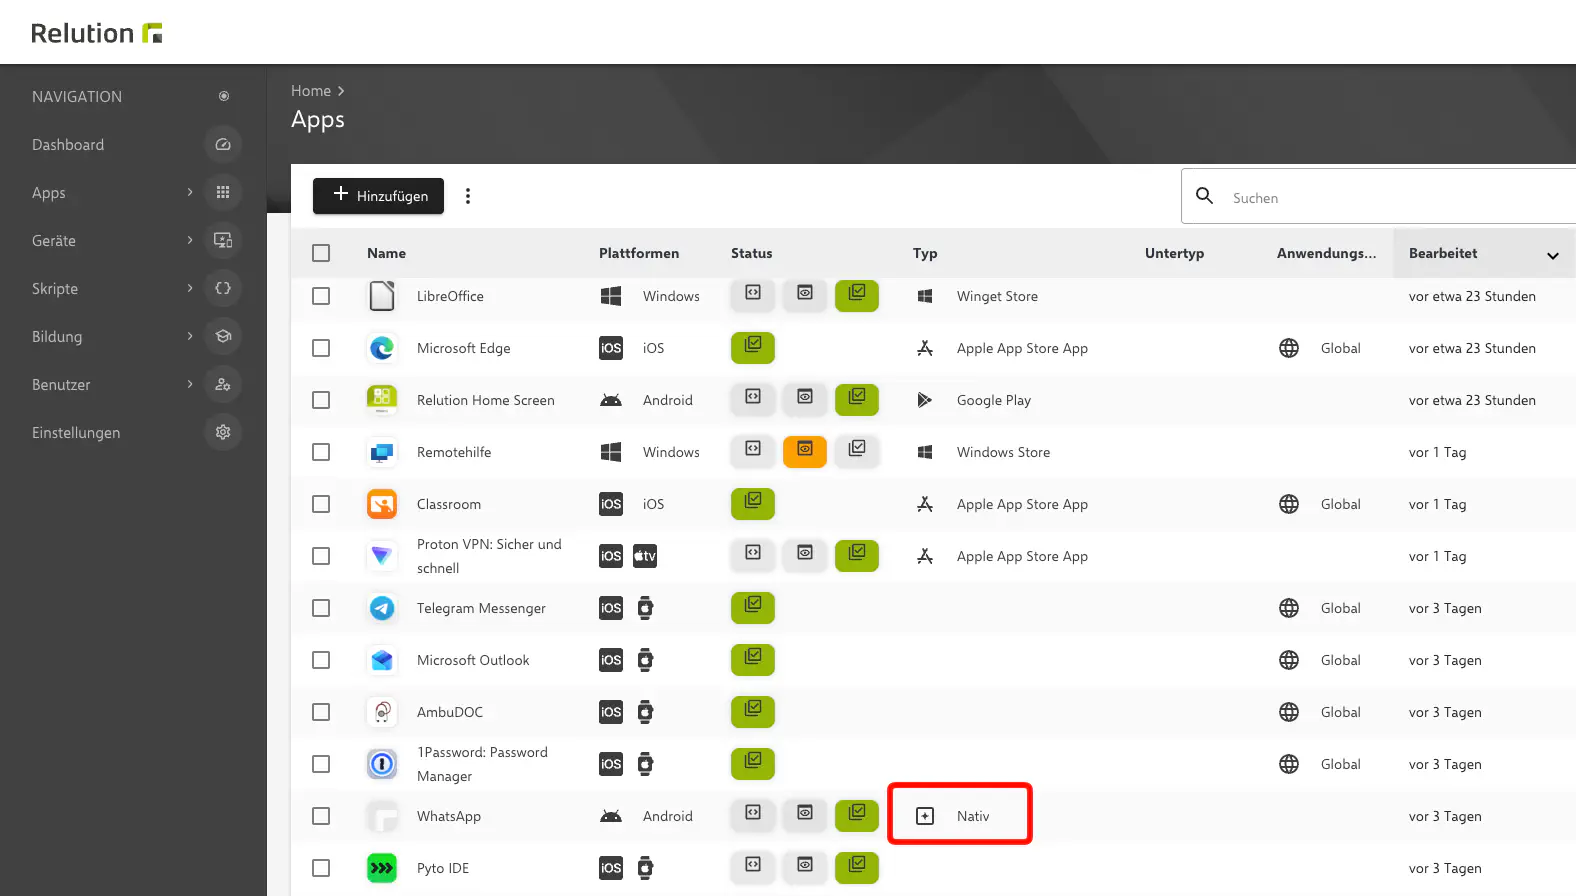
Task: Expand the Benutzer submenu chevron
Action: click(x=190, y=384)
